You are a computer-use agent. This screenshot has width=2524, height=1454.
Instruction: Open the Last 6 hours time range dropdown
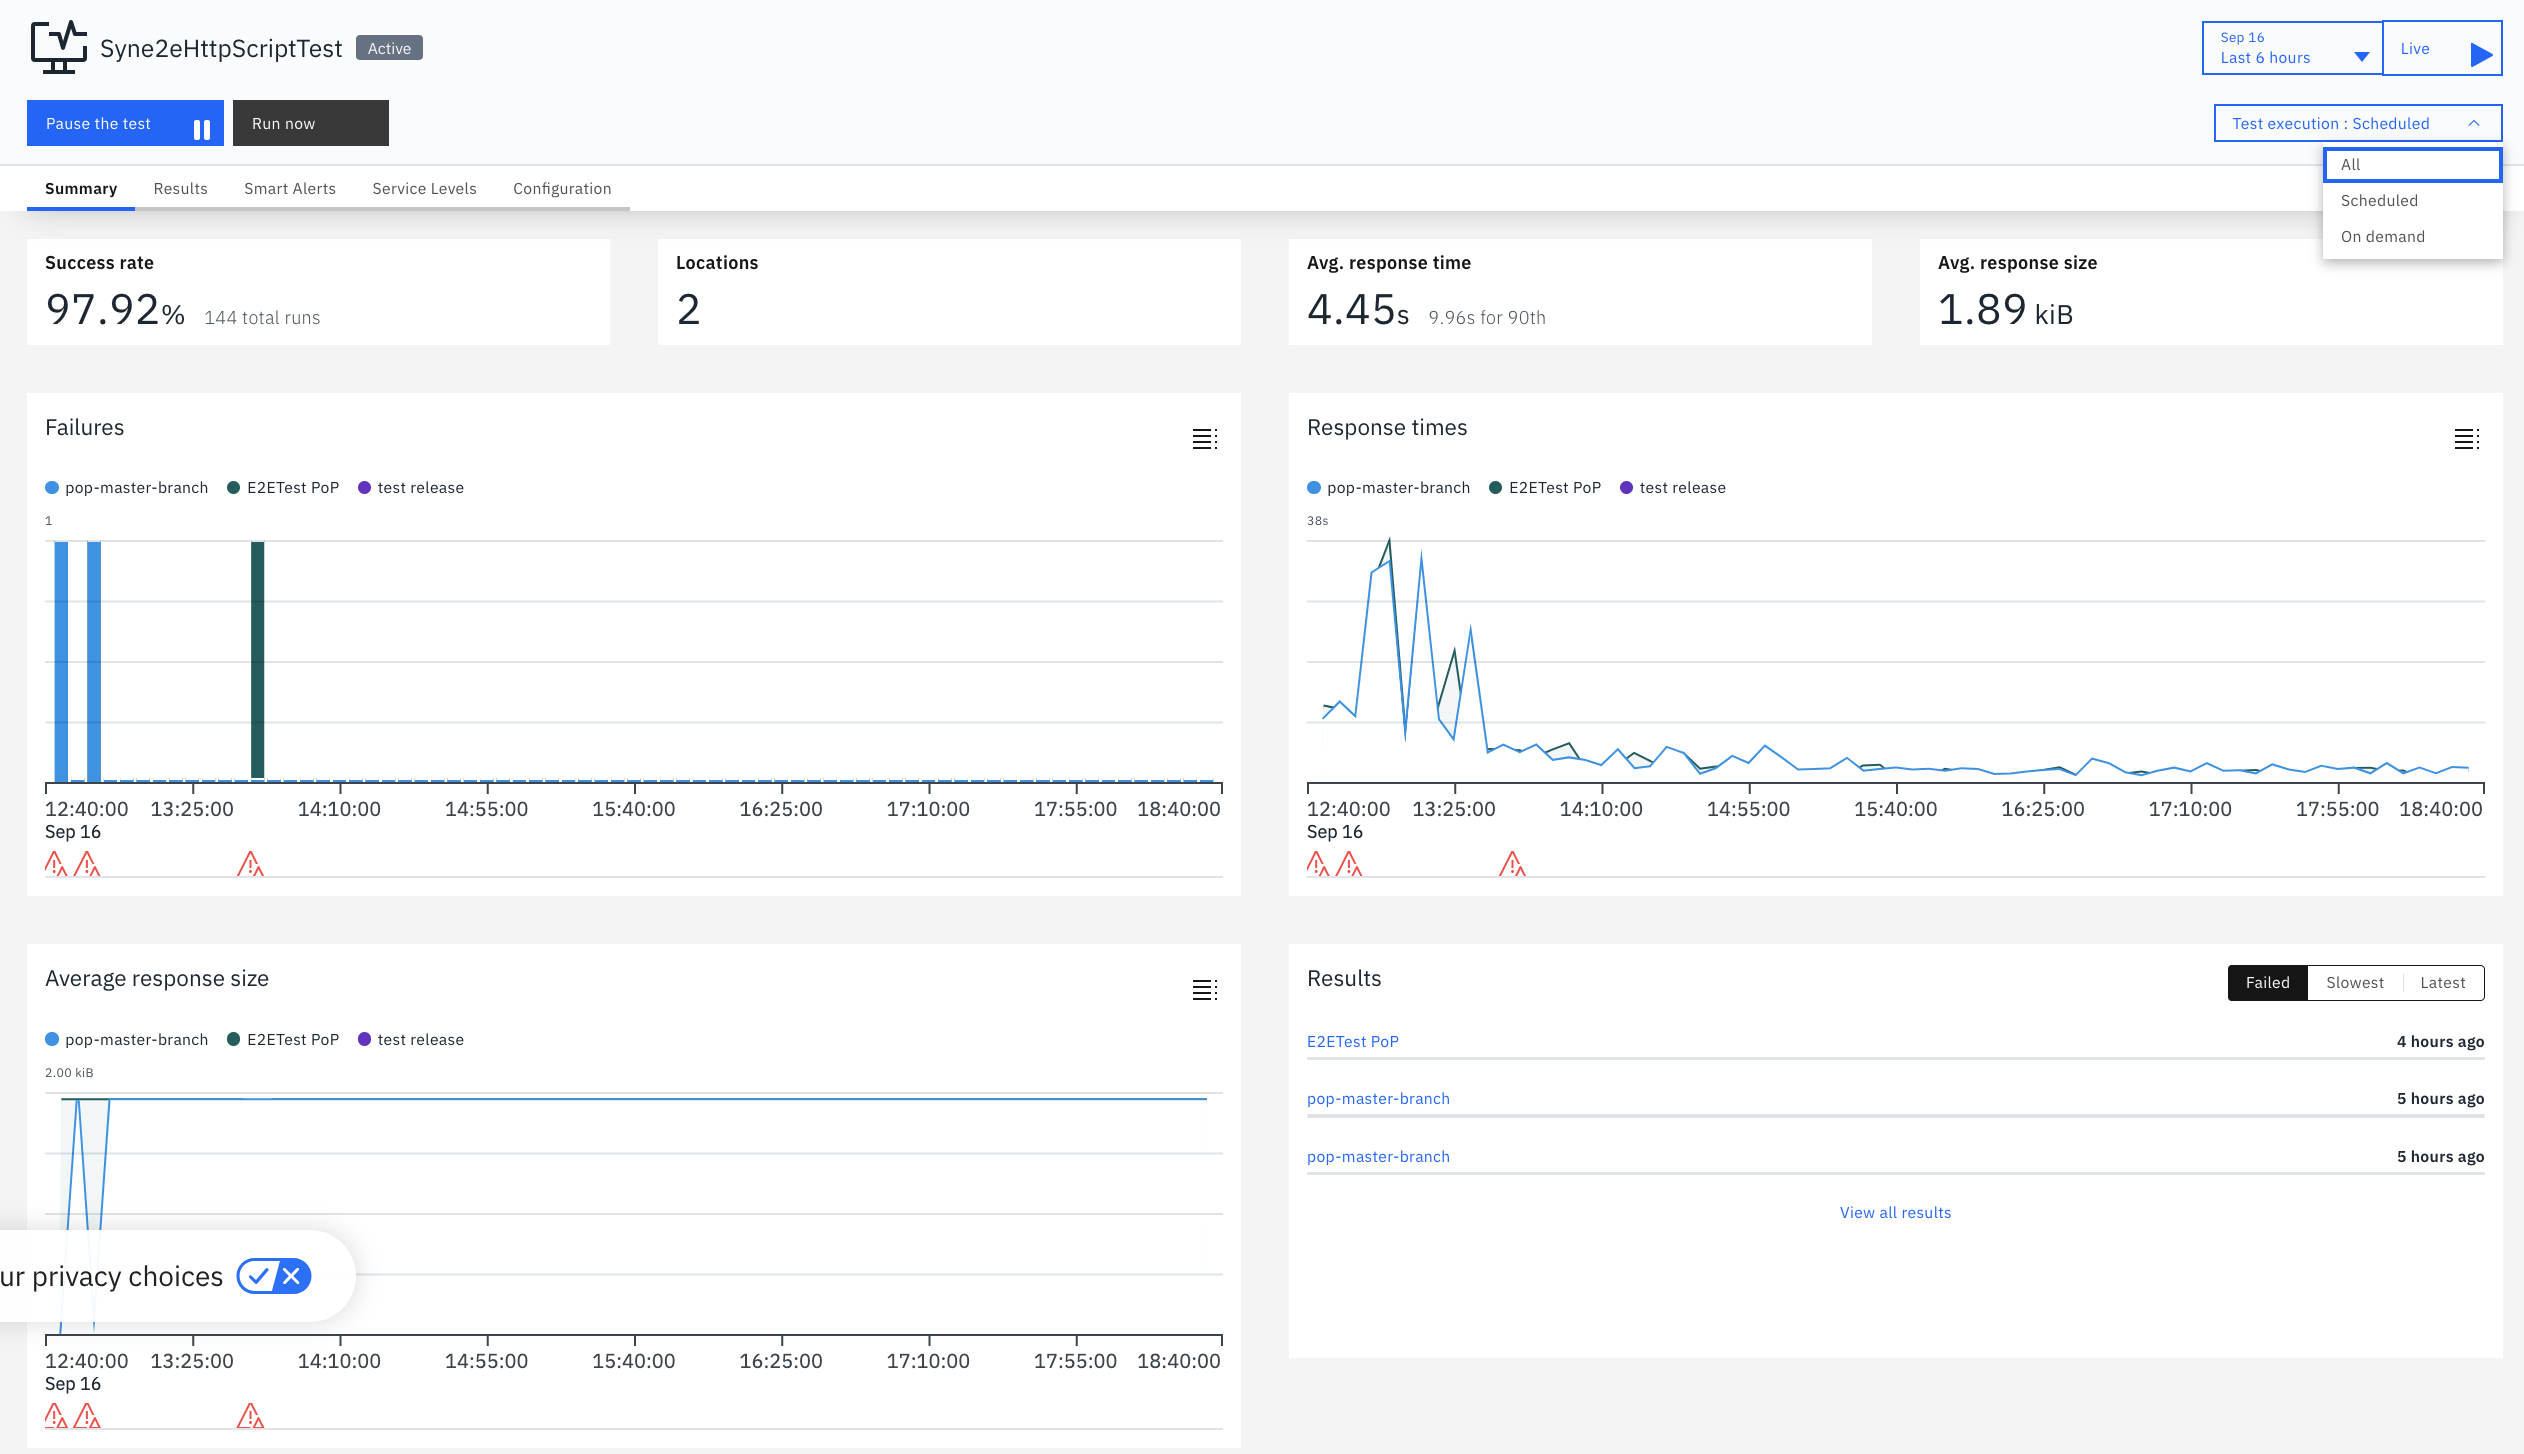tap(2292, 48)
